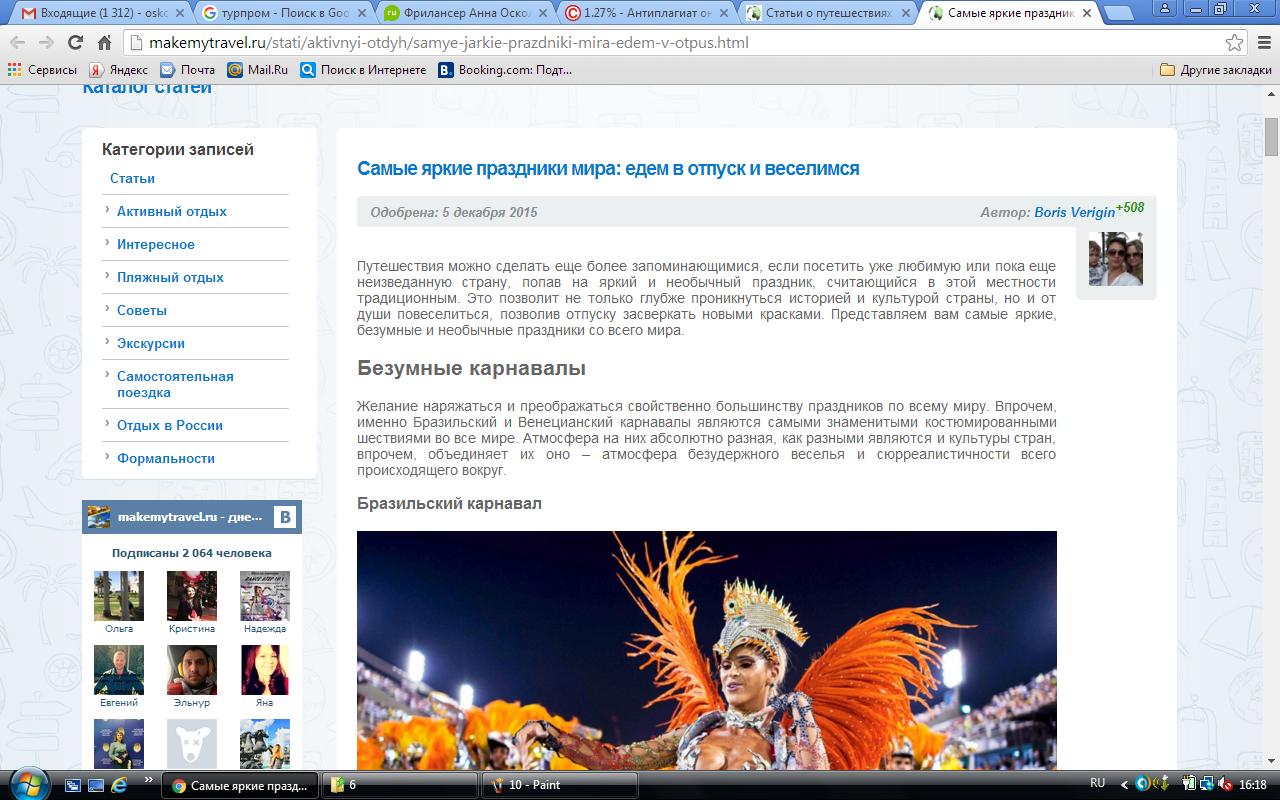Open the Формальности category

[165, 458]
